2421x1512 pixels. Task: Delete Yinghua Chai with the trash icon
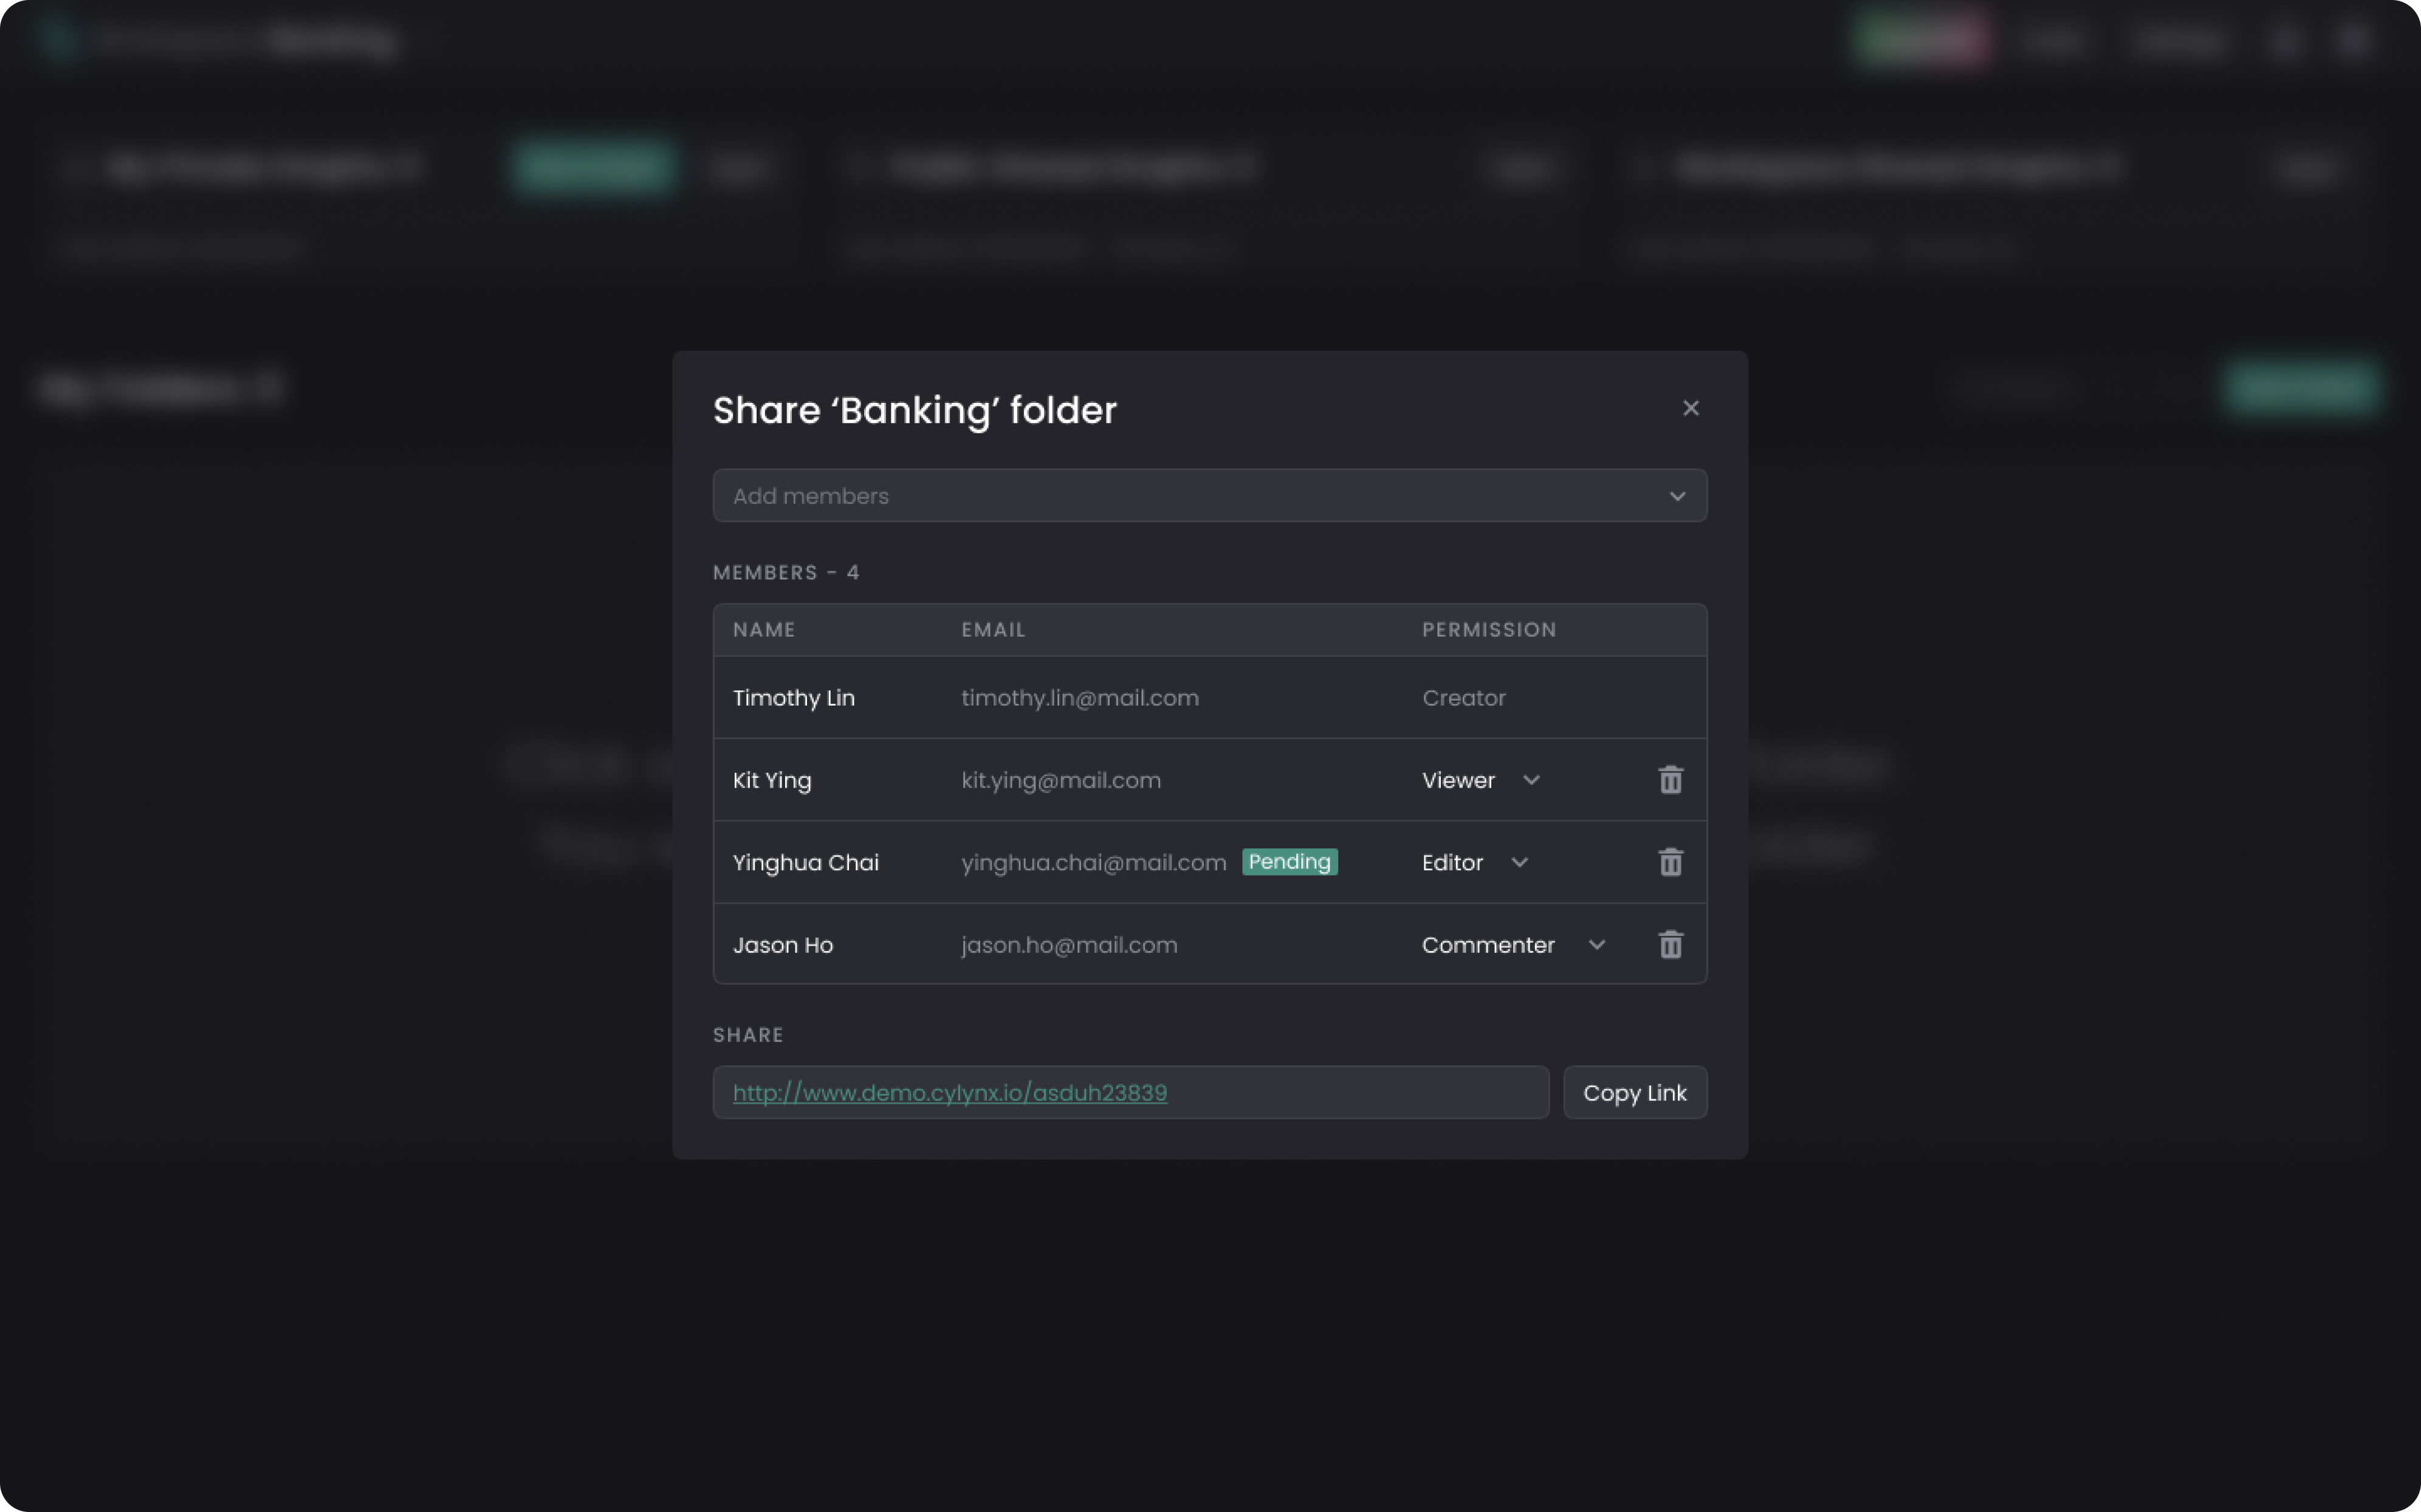click(x=1670, y=862)
